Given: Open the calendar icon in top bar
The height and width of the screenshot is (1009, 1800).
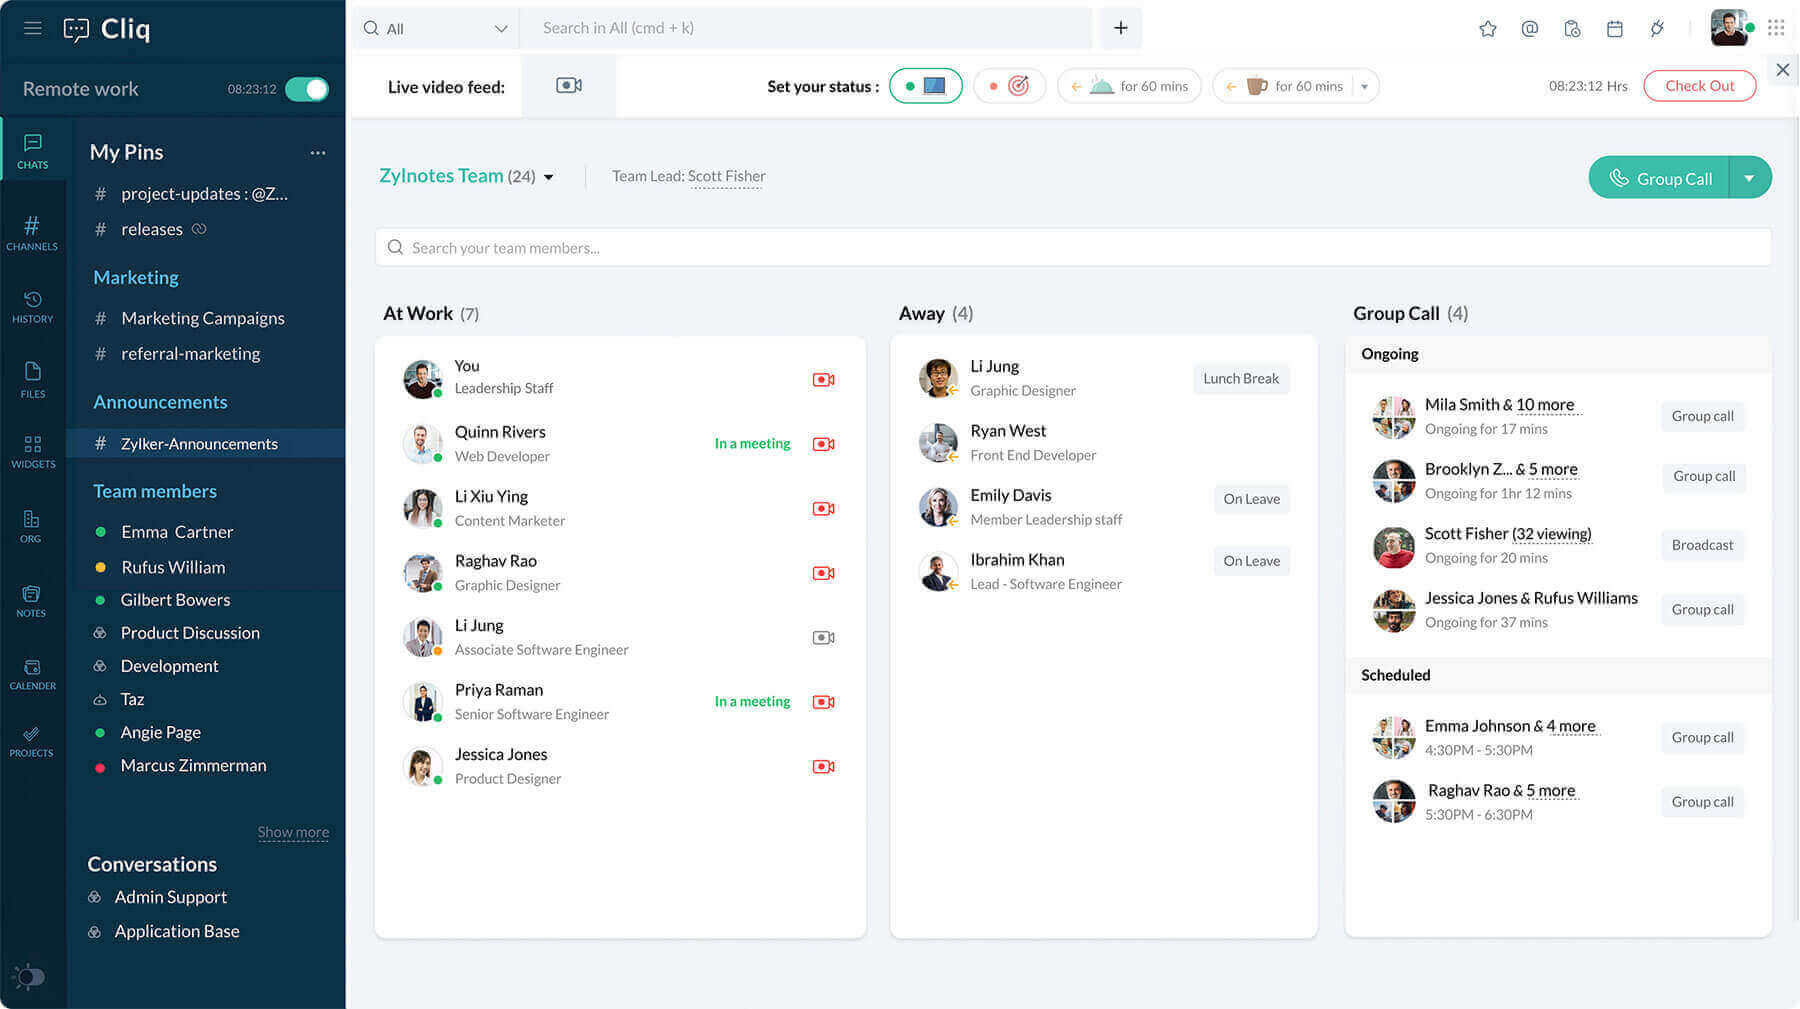Looking at the screenshot, I should point(1614,29).
